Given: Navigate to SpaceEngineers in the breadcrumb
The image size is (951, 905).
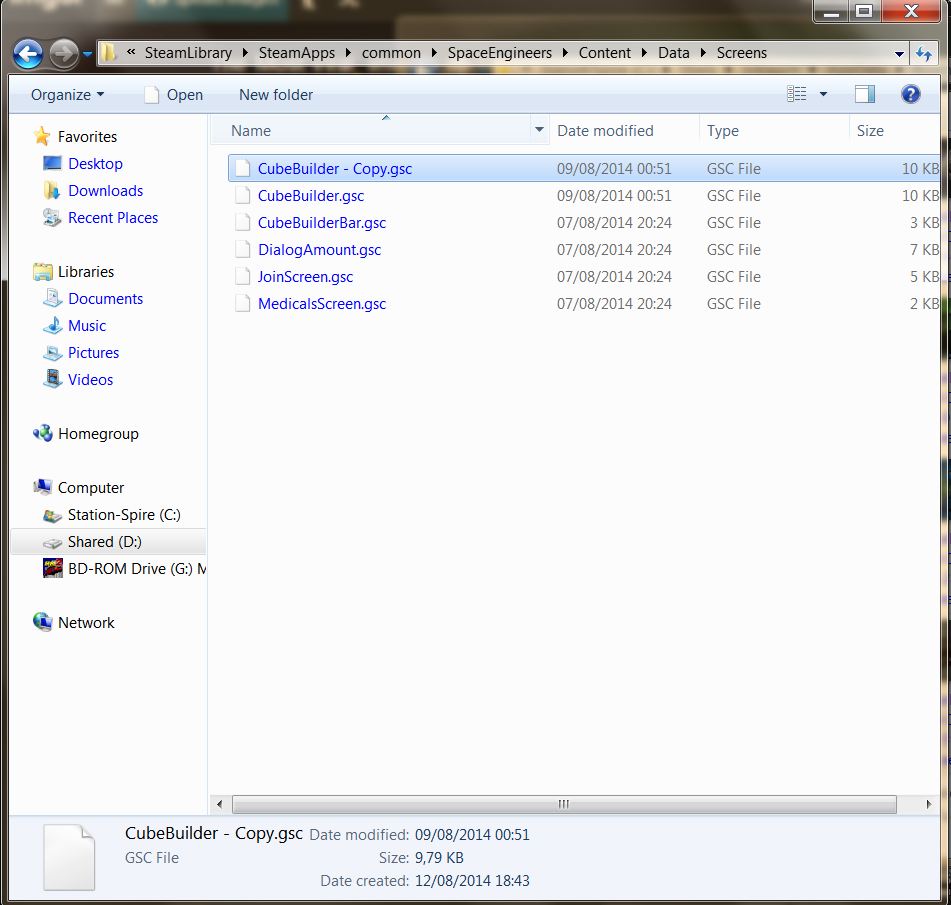Looking at the screenshot, I should point(500,53).
